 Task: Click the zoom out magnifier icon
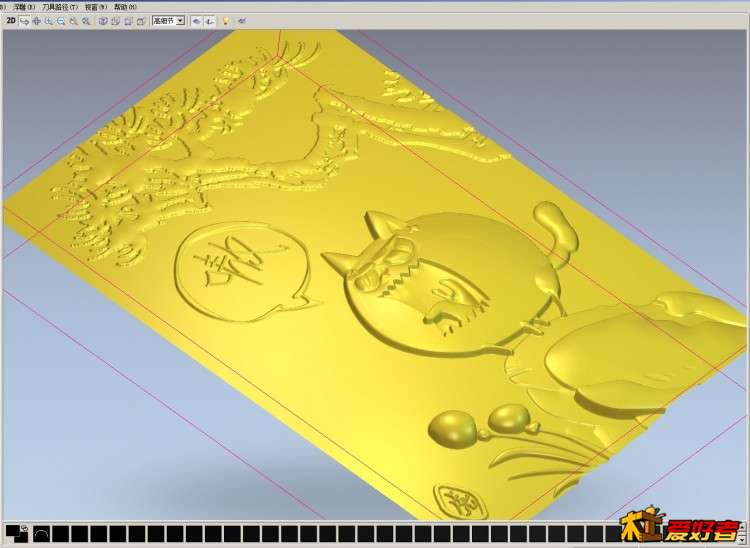(61, 21)
